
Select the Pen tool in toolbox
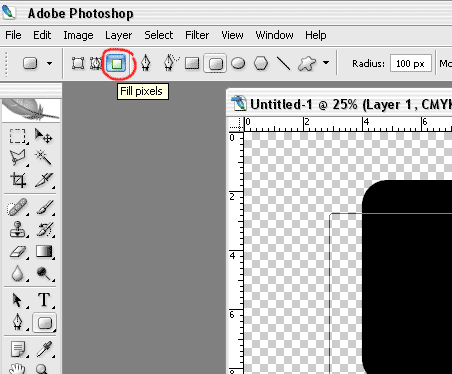pyautogui.click(x=17, y=322)
